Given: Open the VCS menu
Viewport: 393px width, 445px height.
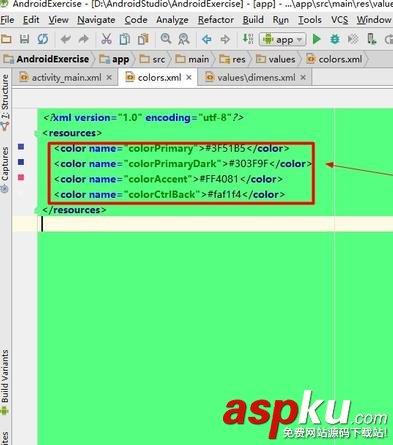Looking at the screenshot, I should pyautogui.click(x=339, y=20).
